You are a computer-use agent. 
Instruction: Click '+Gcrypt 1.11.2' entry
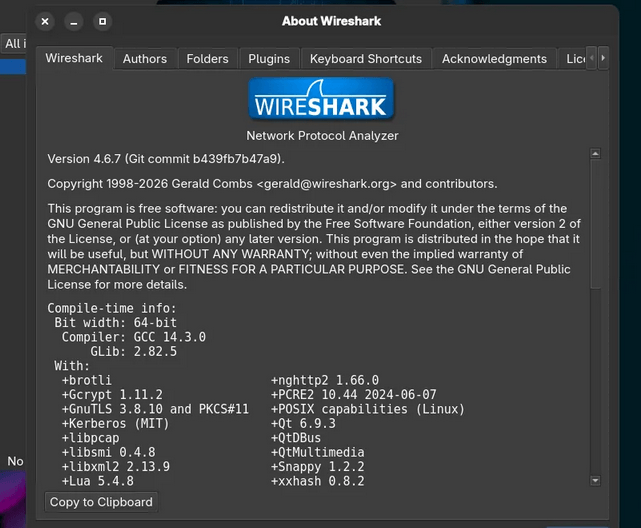pos(112,395)
